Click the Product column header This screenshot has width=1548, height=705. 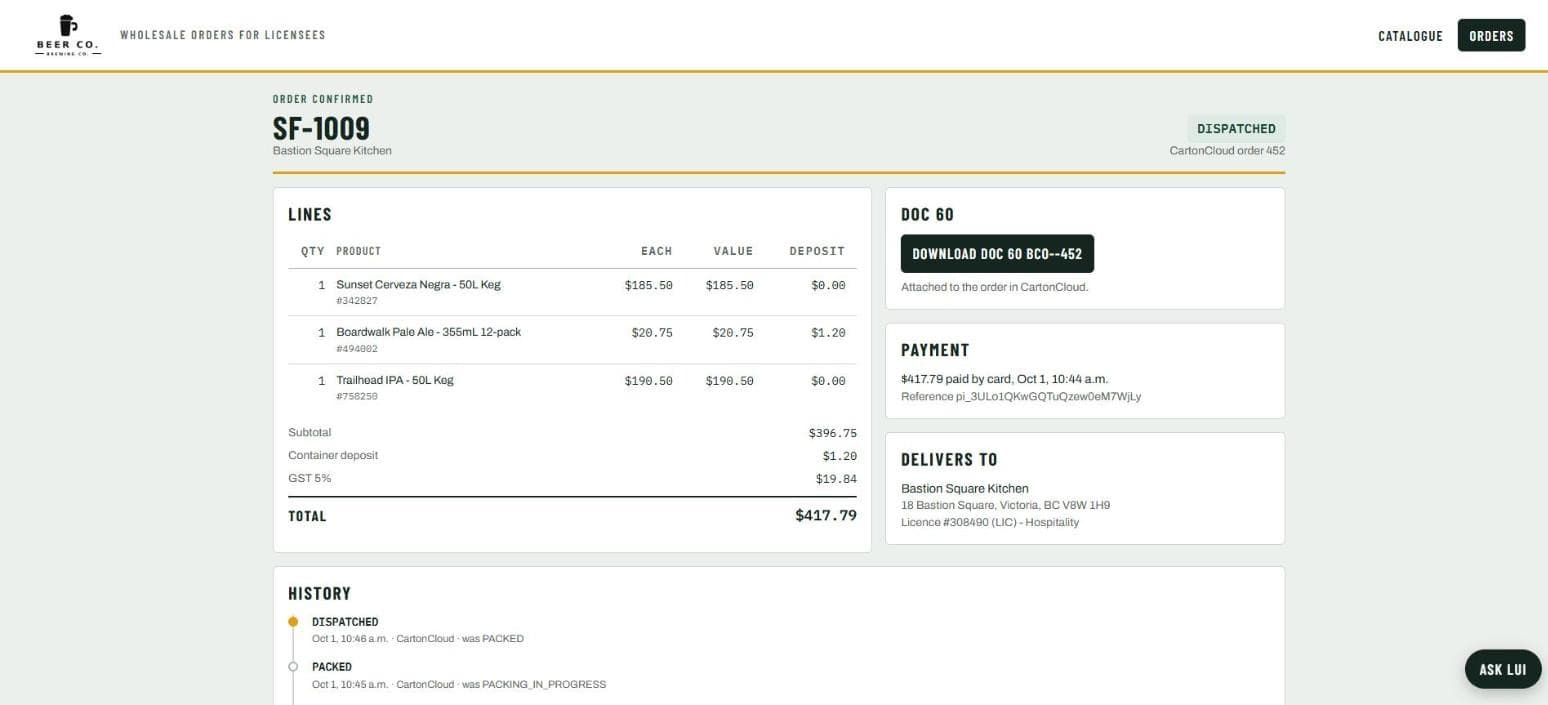coord(358,251)
